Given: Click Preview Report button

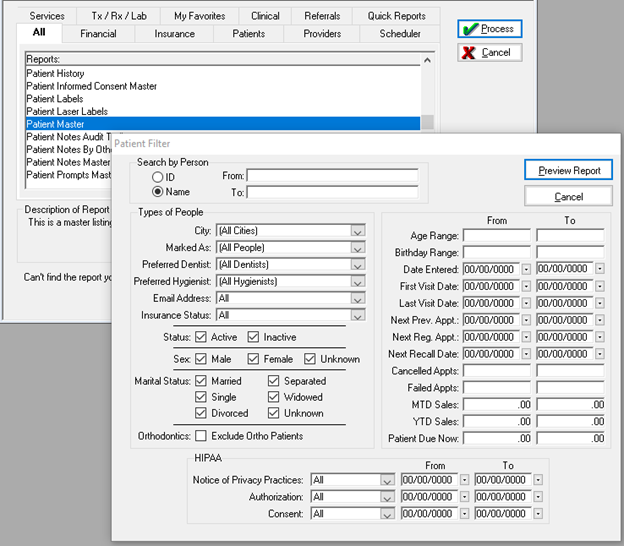Looking at the screenshot, I should click(568, 170).
